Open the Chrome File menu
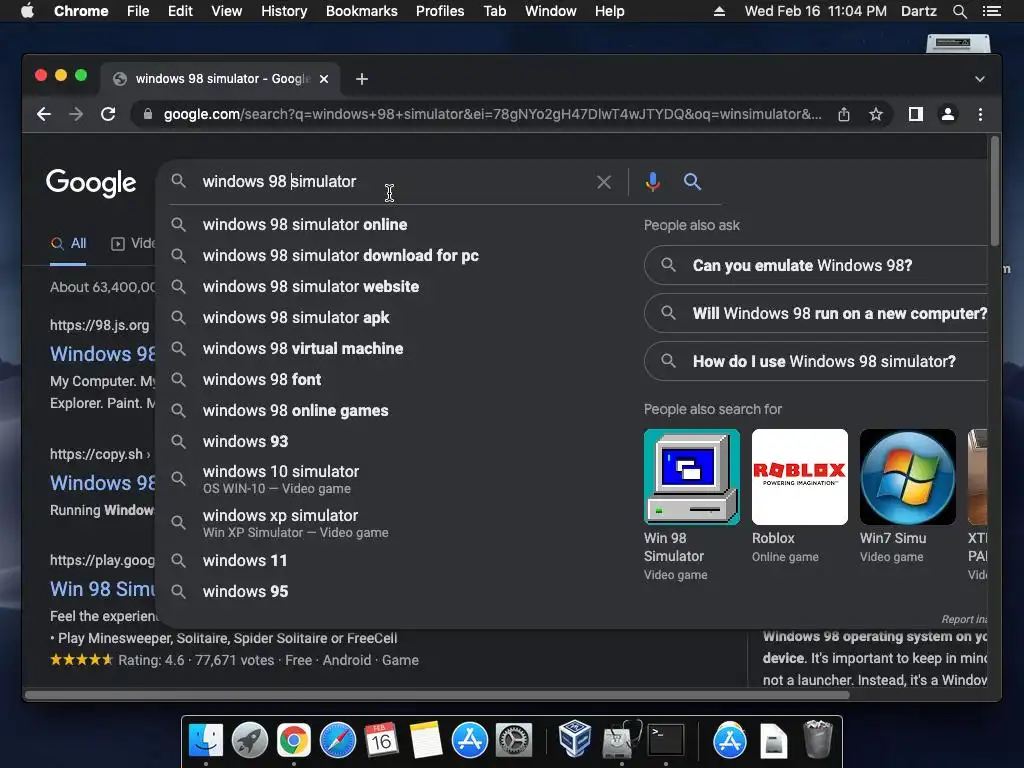 point(138,11)
